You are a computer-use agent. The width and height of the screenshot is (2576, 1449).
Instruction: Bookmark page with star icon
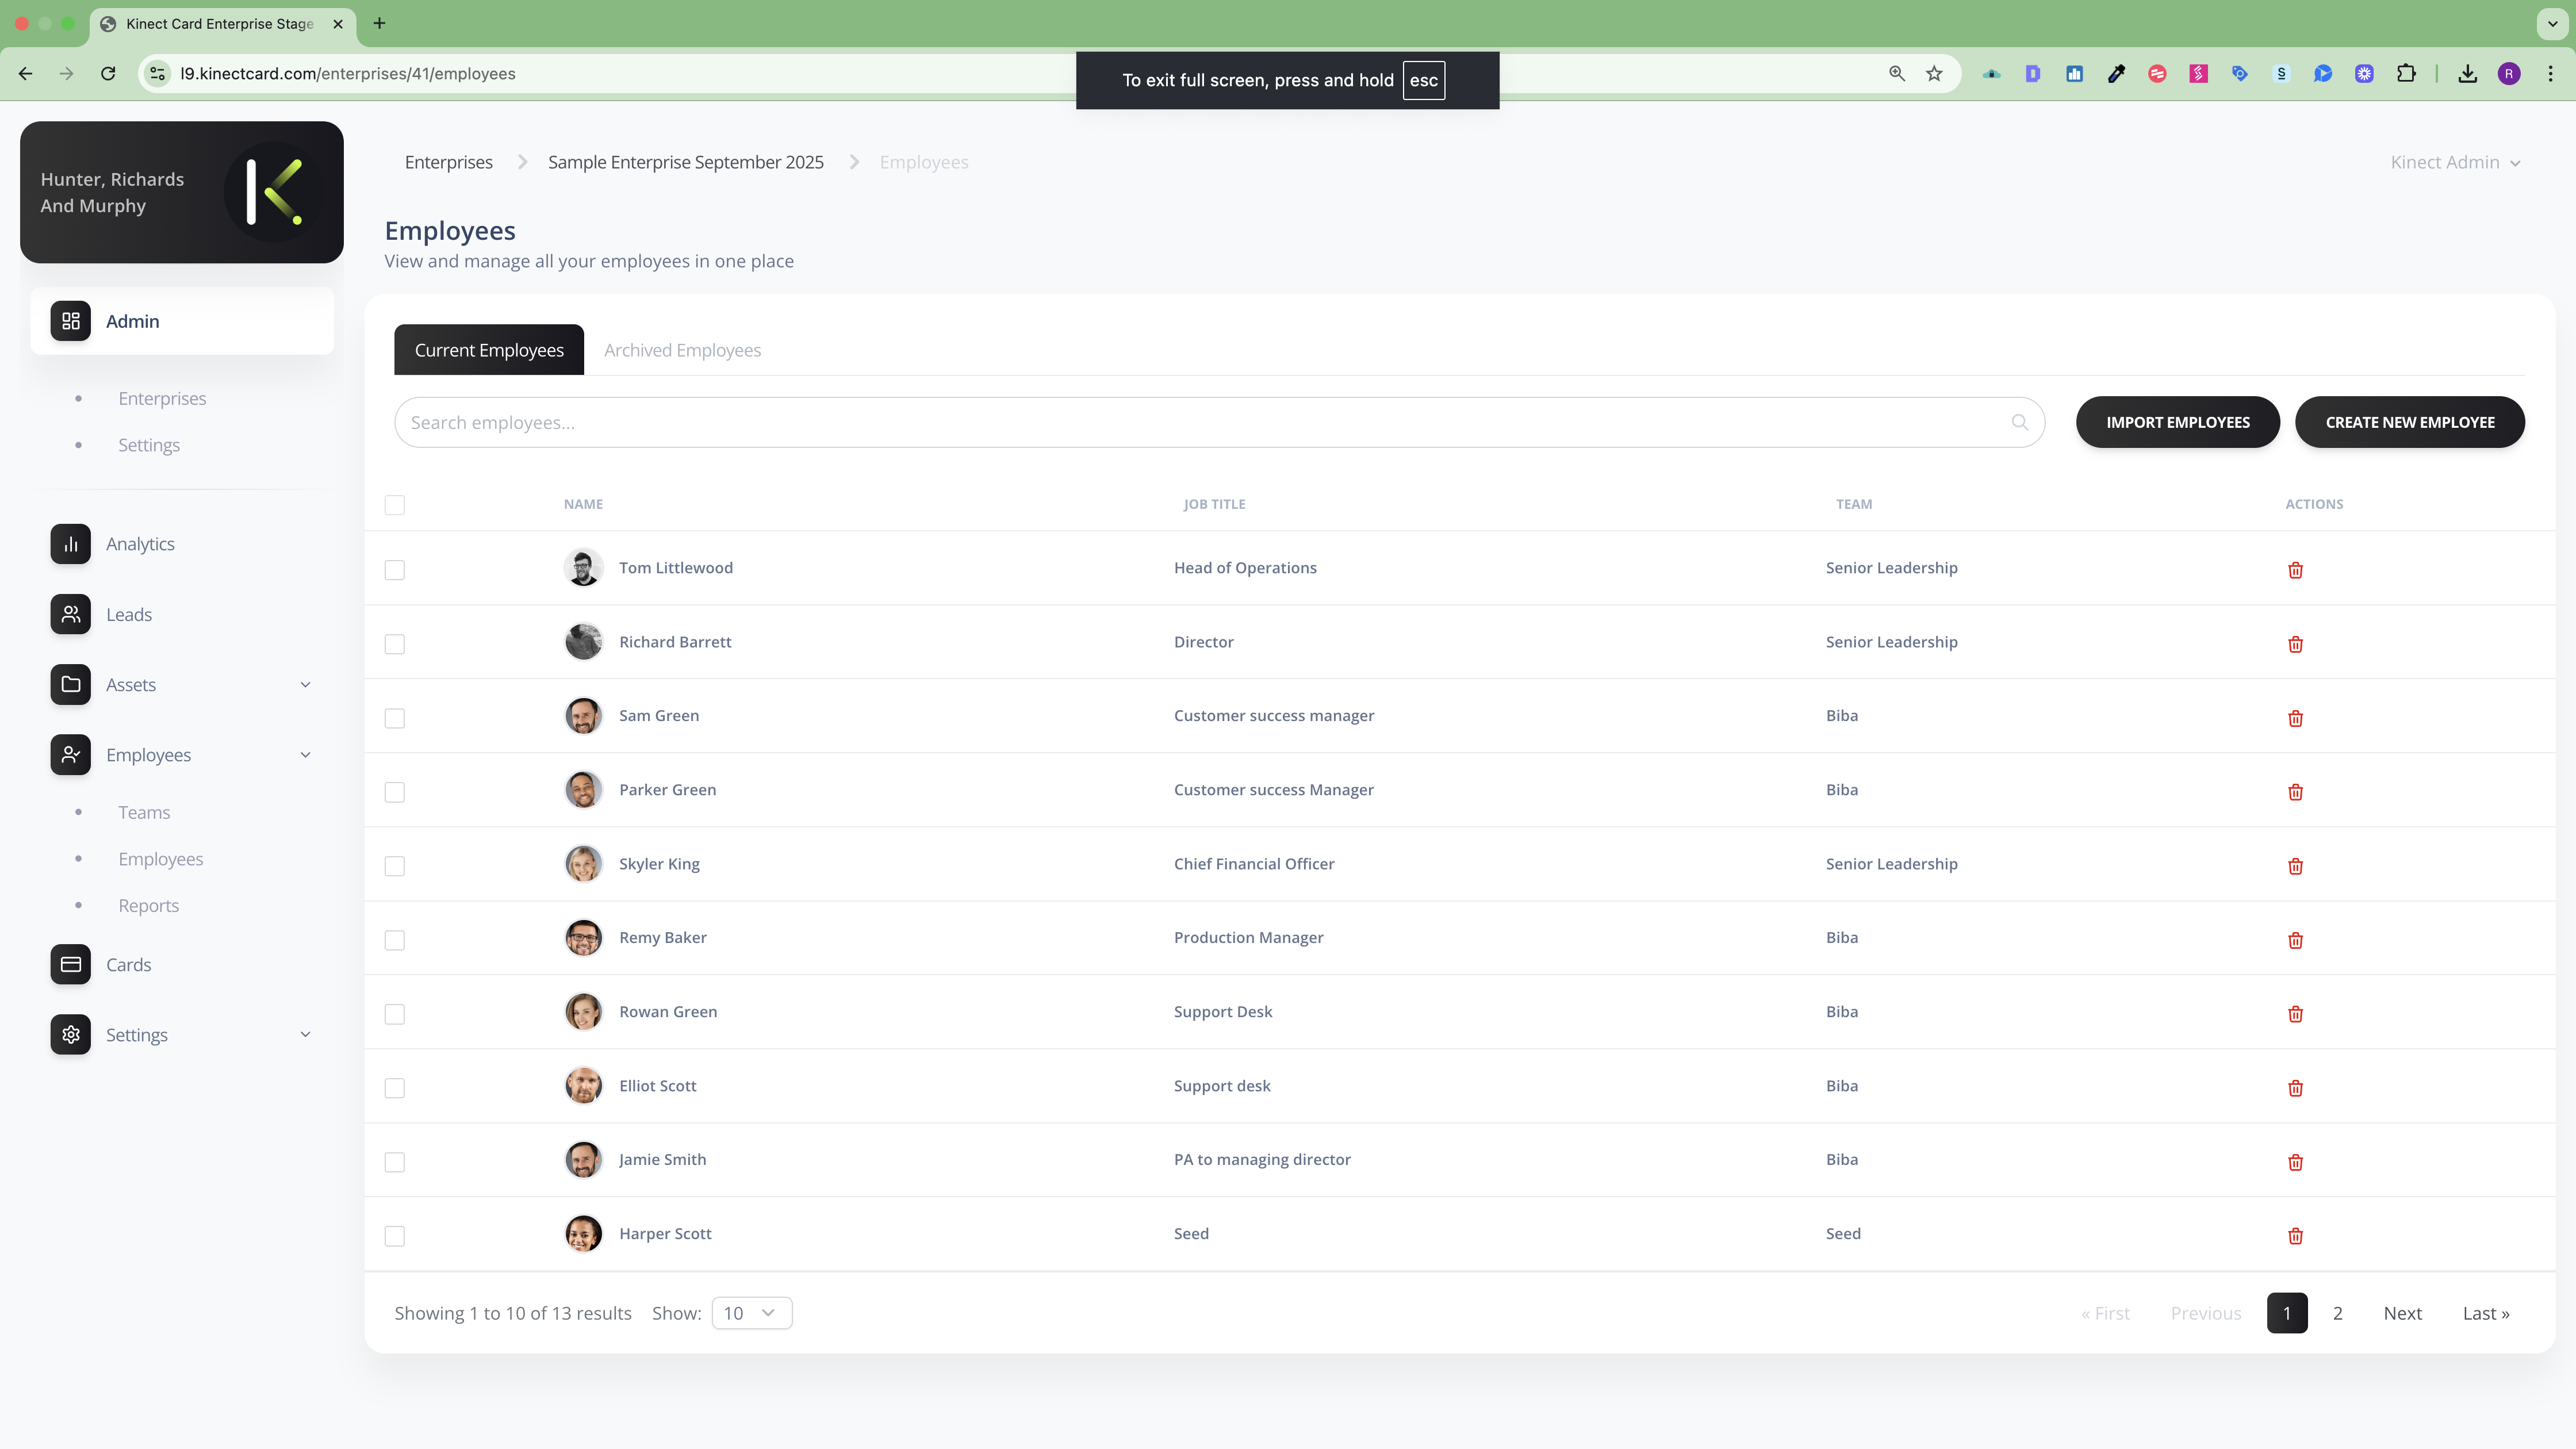pyautogui.click(x=1934, y=74)
